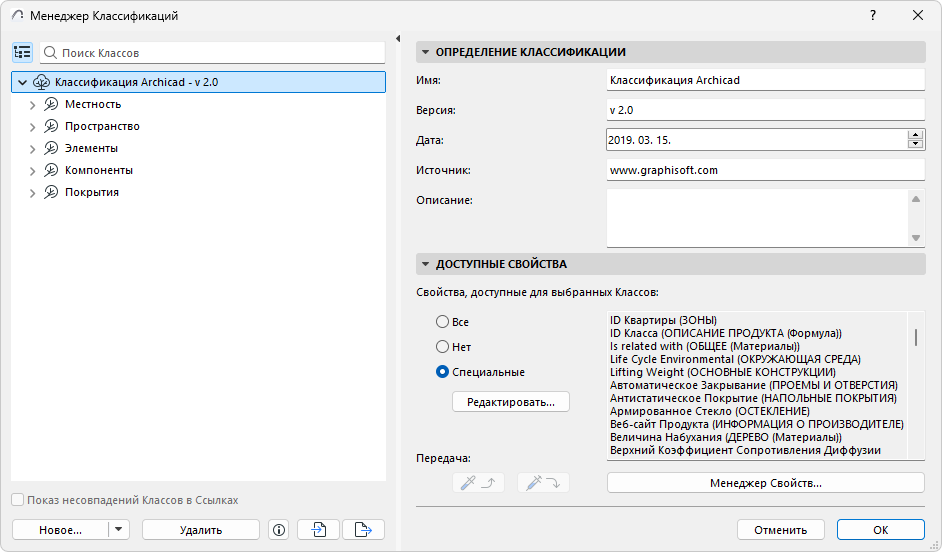Click the import classification icon button

(318, 530)
